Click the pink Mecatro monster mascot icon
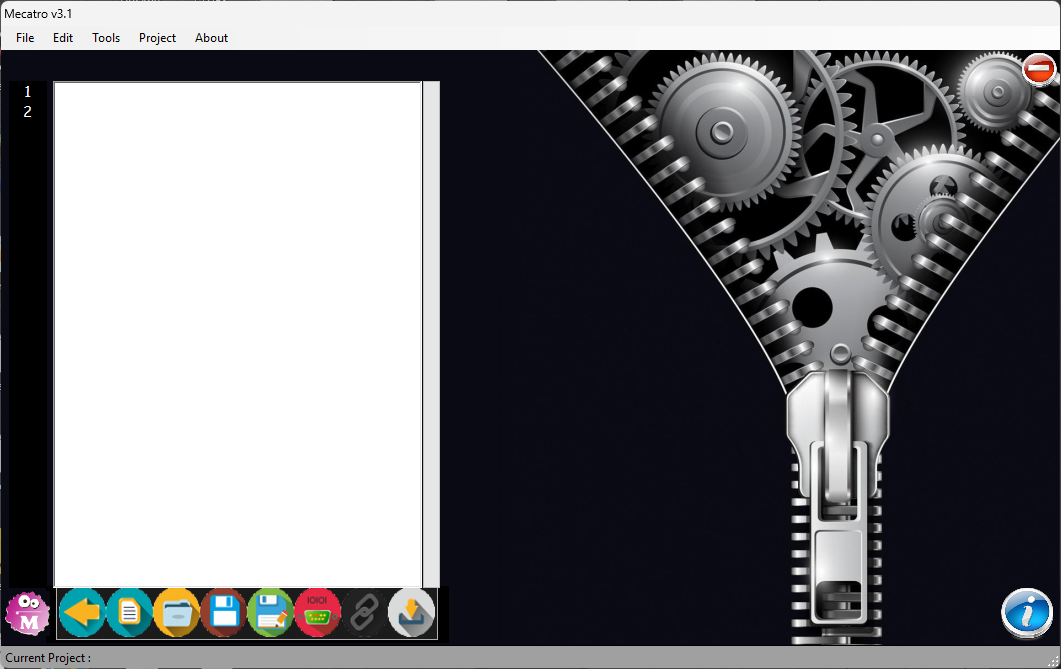The width and height of the screenshot is (1061, 669). point(28,613)
